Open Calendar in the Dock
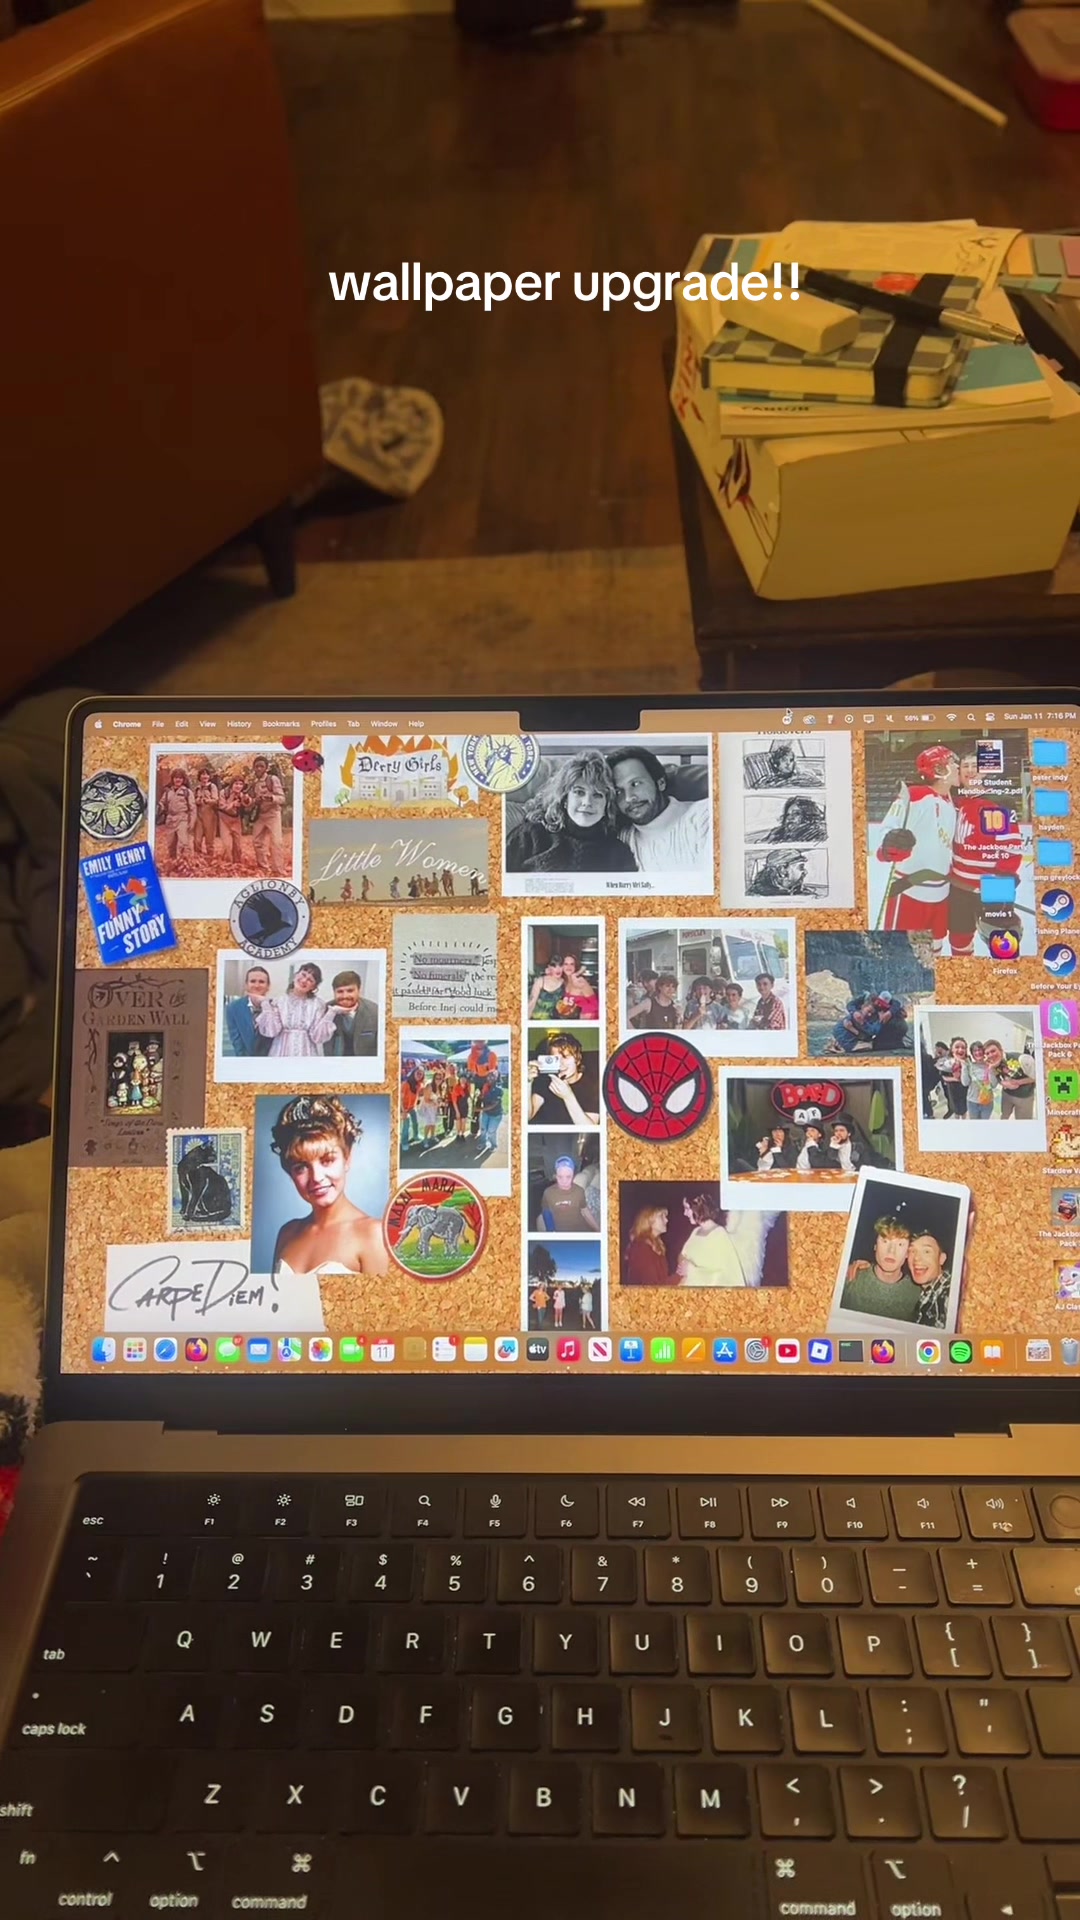 click(x=383, y=1351)
